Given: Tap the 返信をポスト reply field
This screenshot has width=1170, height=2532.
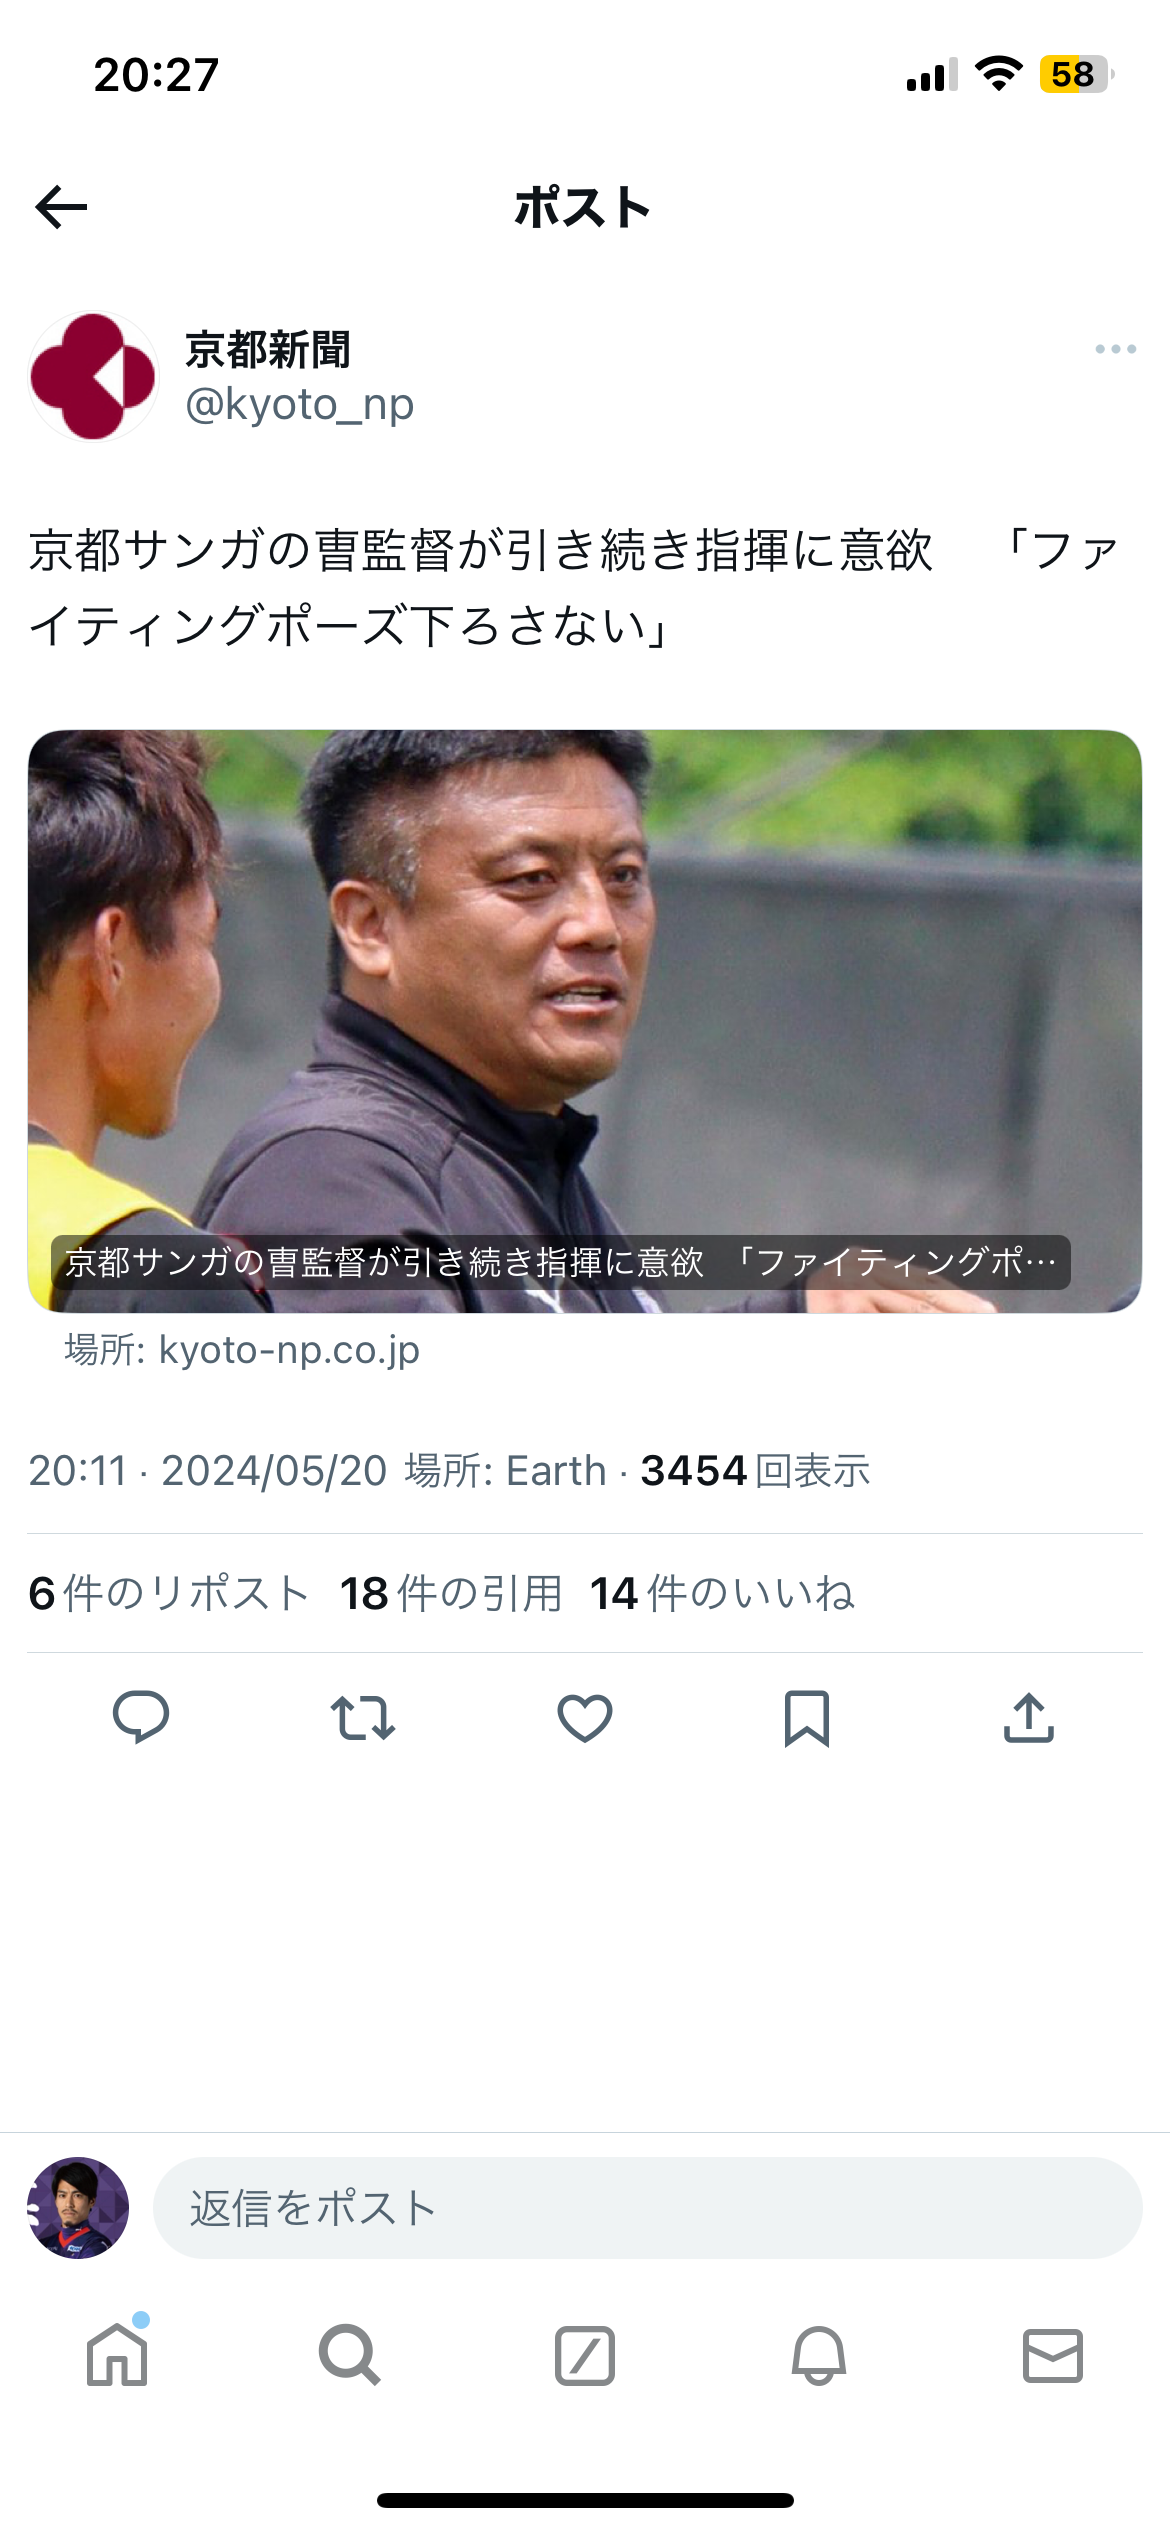Looking at the screenshot, I should pyautogui.click(x=647, y=2207).
